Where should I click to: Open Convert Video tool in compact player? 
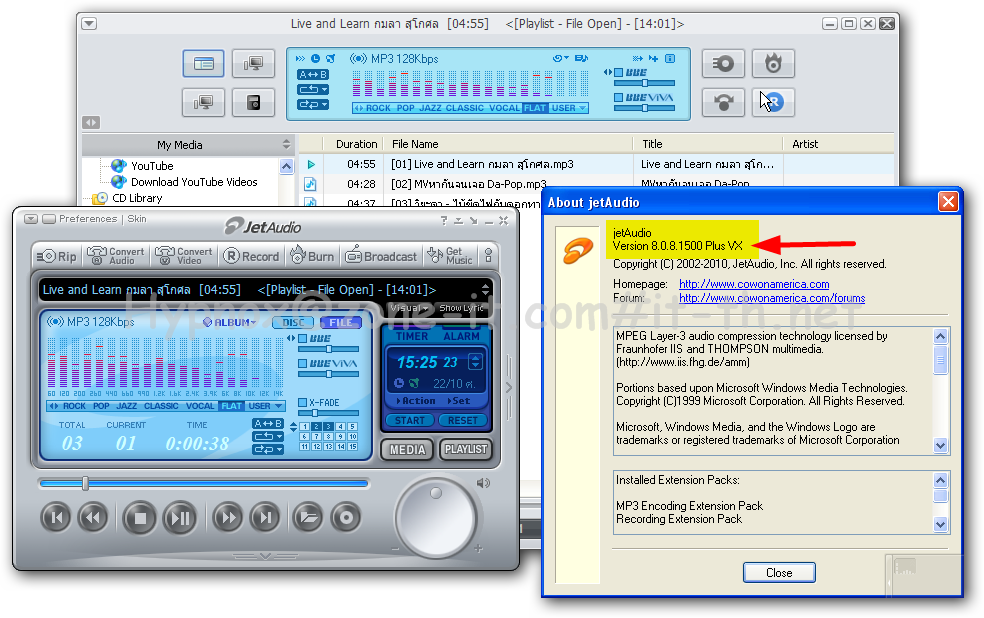(x=184, y=256)
